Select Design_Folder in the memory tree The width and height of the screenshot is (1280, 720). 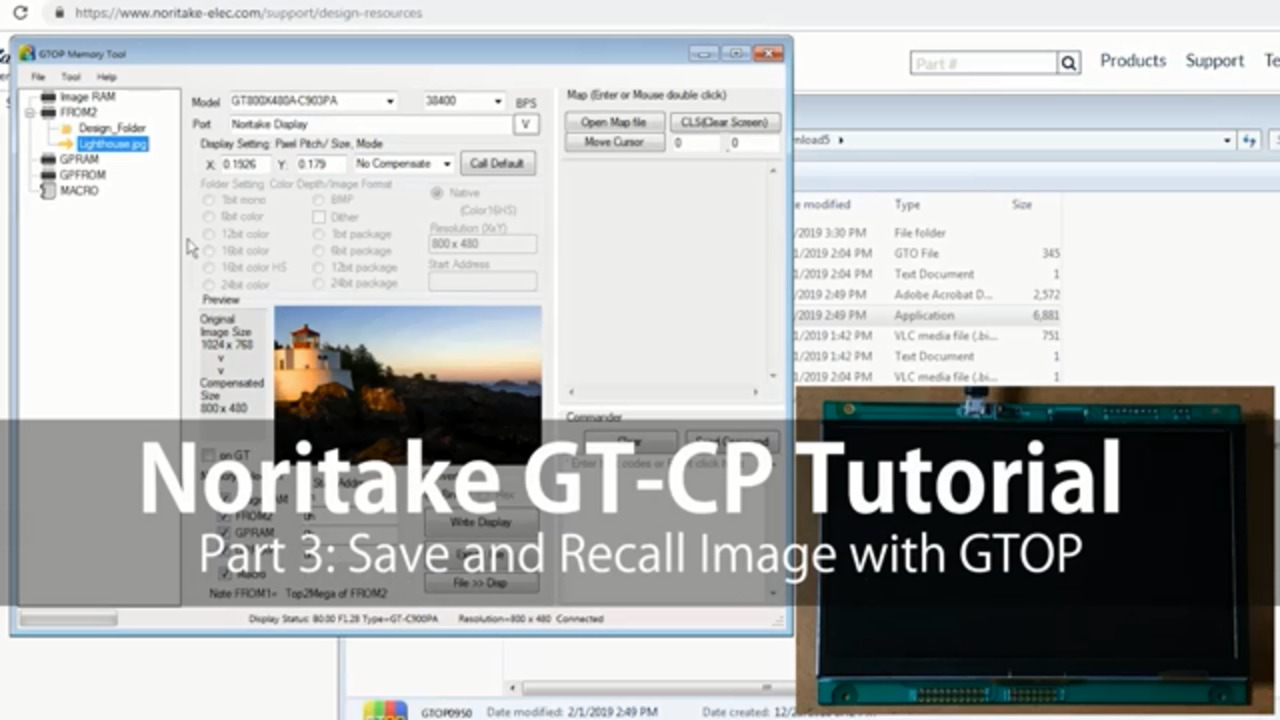tap(112, 128)
